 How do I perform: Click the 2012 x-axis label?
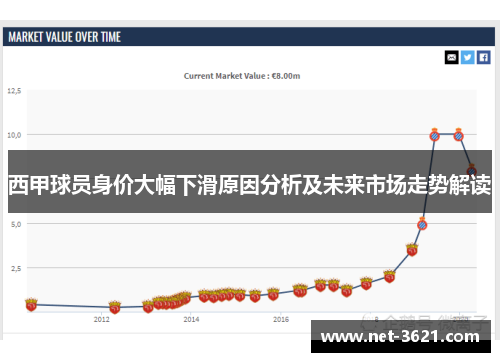click(x=102, y=319)
